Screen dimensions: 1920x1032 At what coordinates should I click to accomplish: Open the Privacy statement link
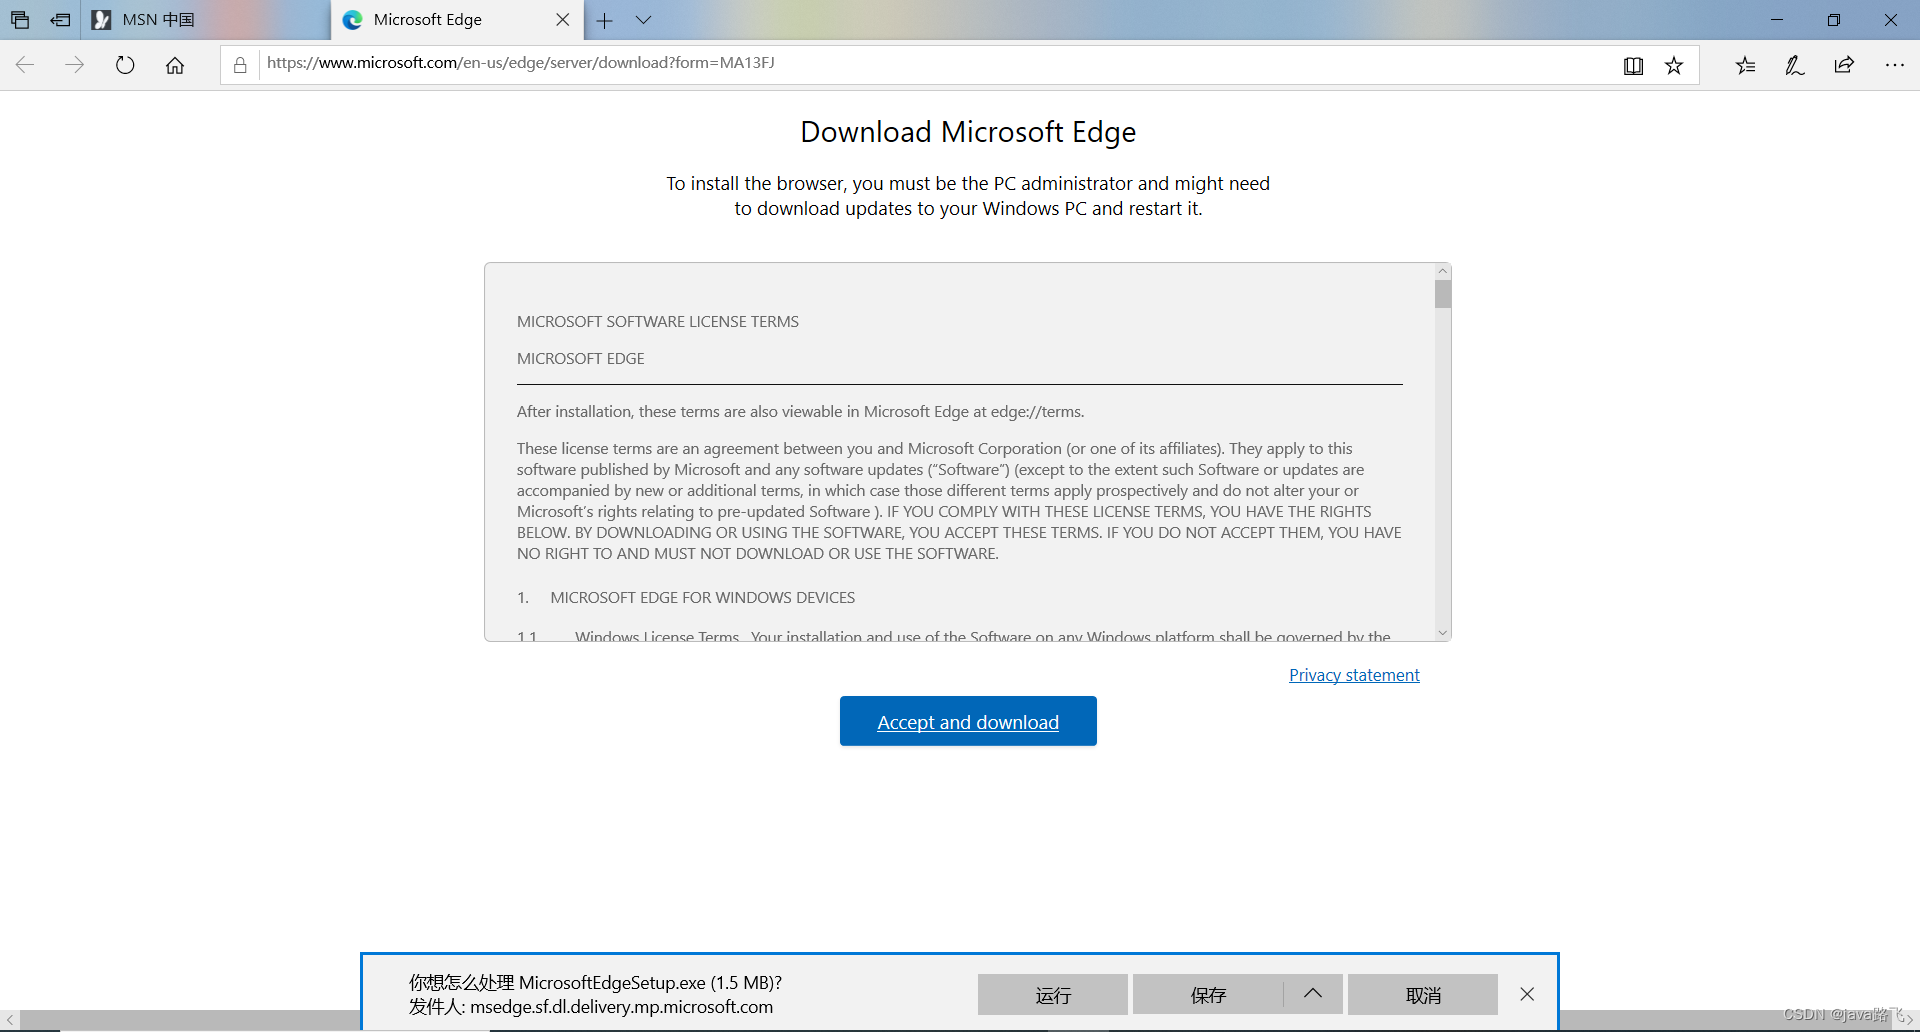[x=1354, y=675]
